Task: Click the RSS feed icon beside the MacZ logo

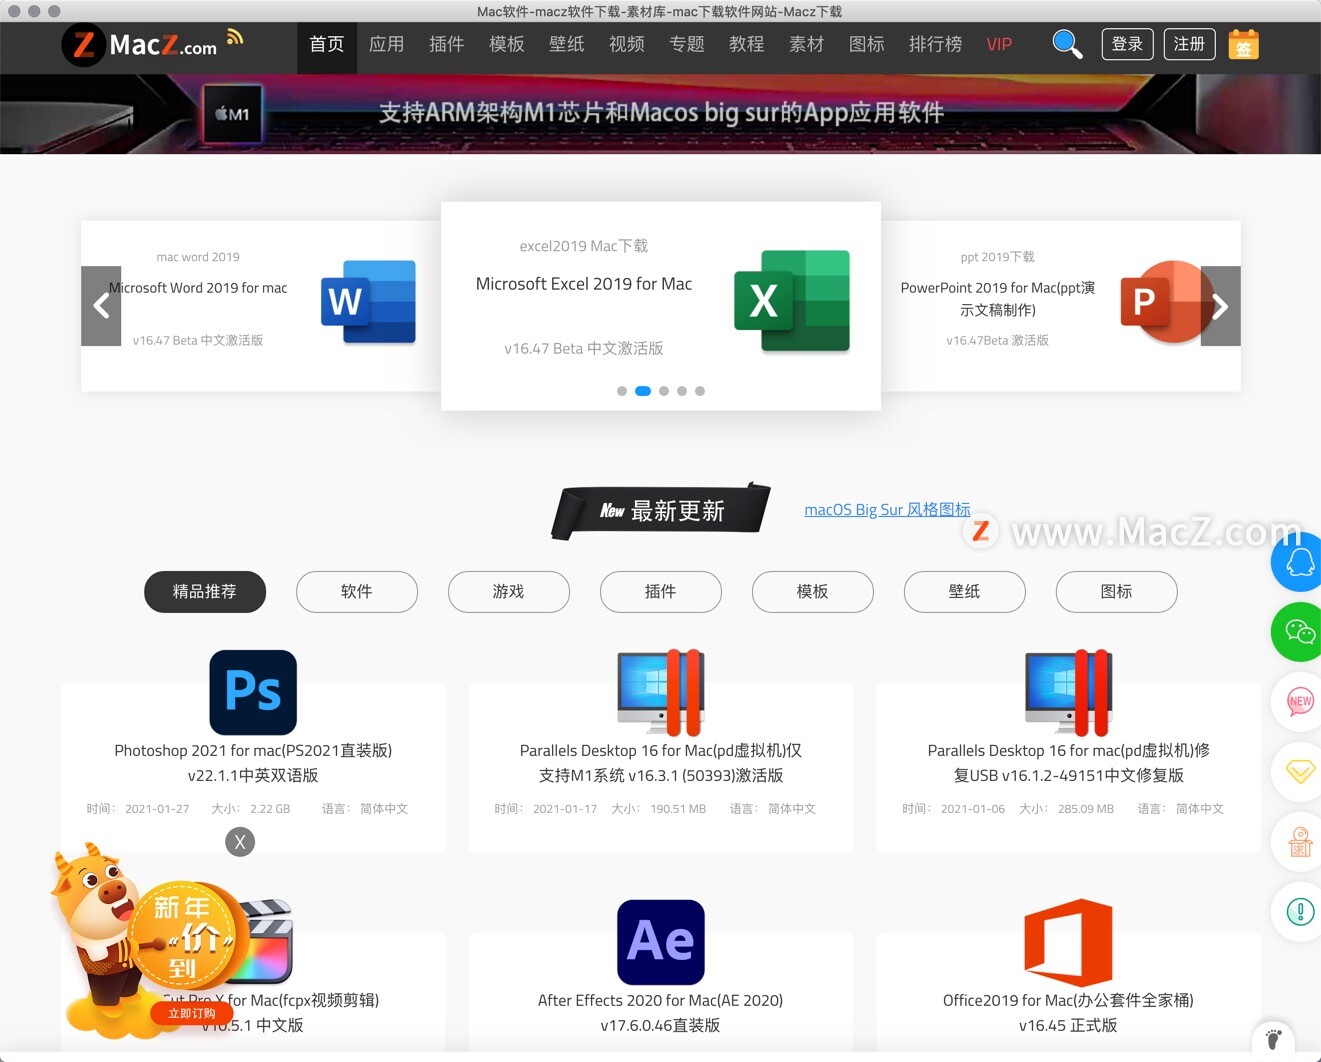Action: click(234, 33)
